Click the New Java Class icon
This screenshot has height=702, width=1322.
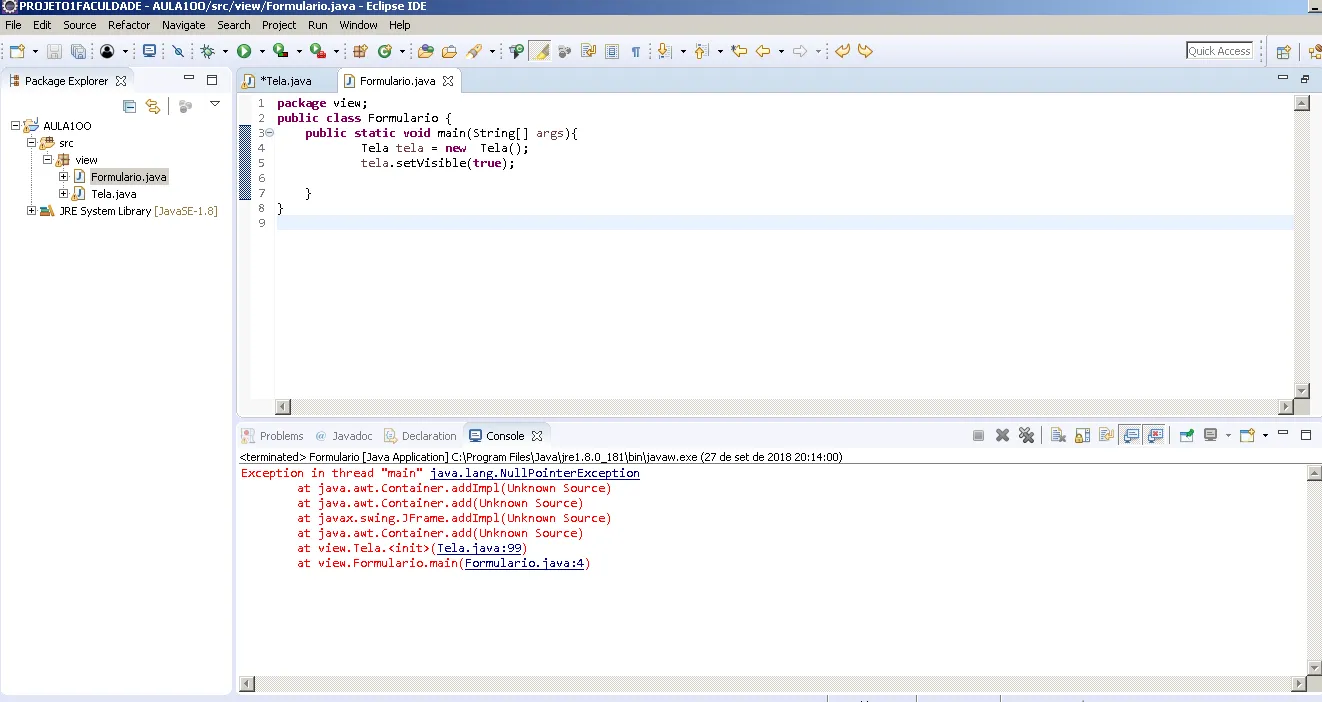pos(384,51)
